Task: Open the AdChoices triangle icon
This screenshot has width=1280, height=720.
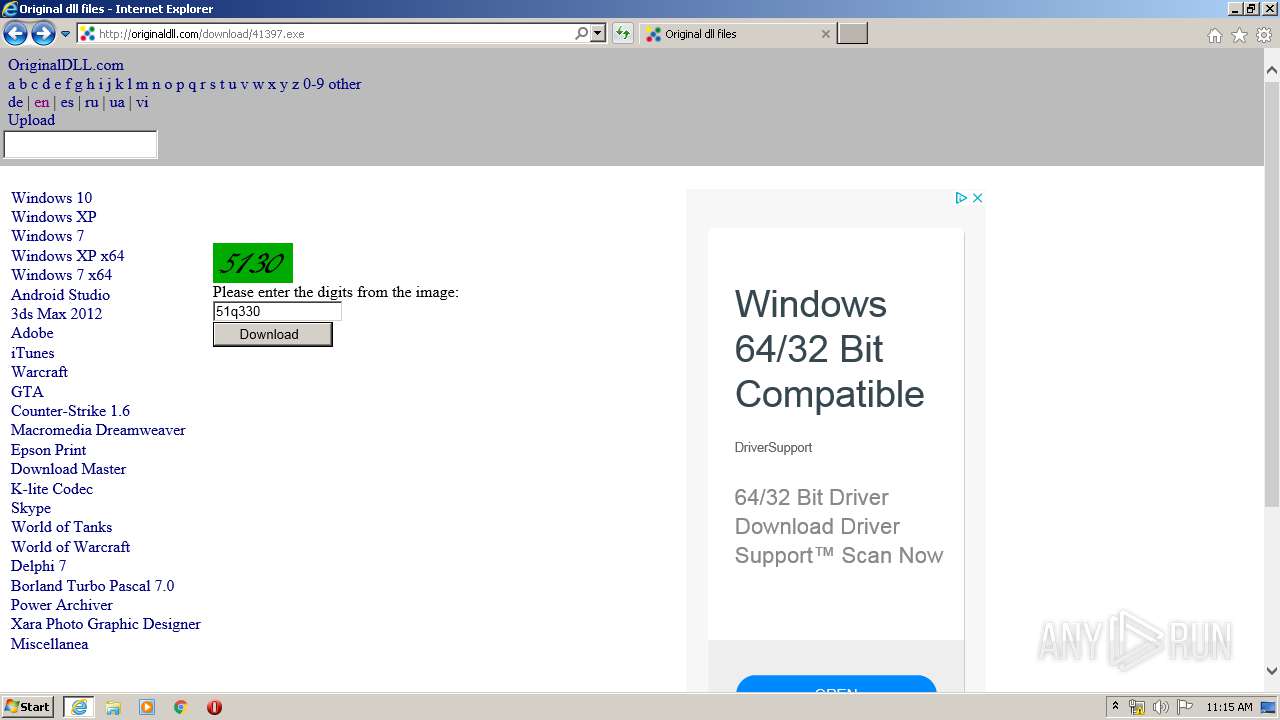Action: (961, 198)
